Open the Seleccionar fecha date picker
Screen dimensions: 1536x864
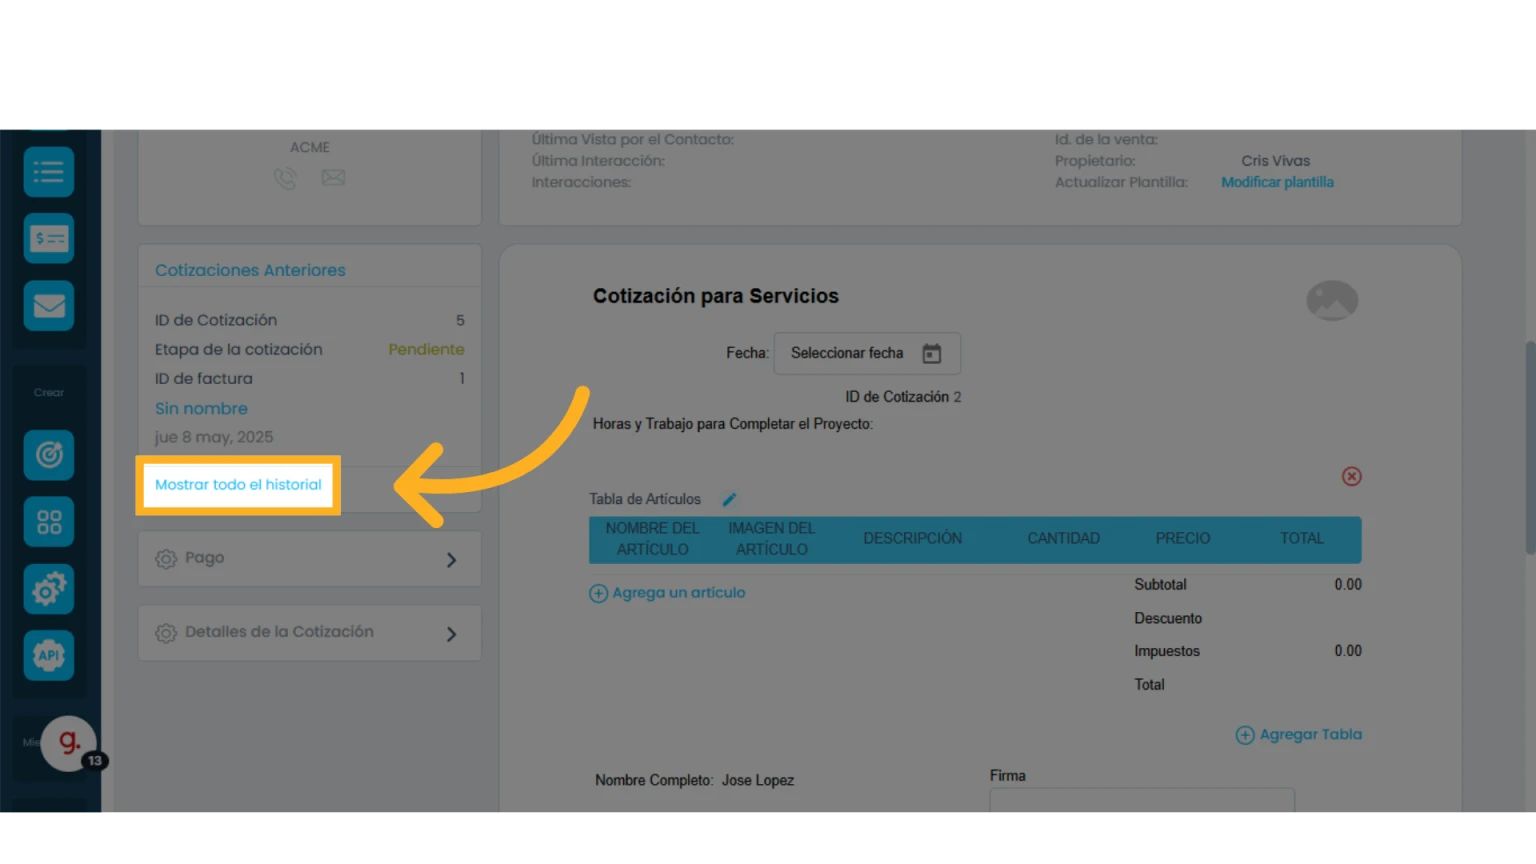point(867,353)
